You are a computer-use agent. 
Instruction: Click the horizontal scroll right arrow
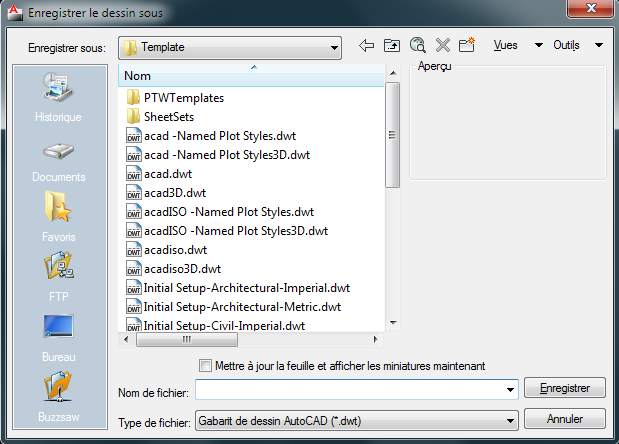pos(375,339)
